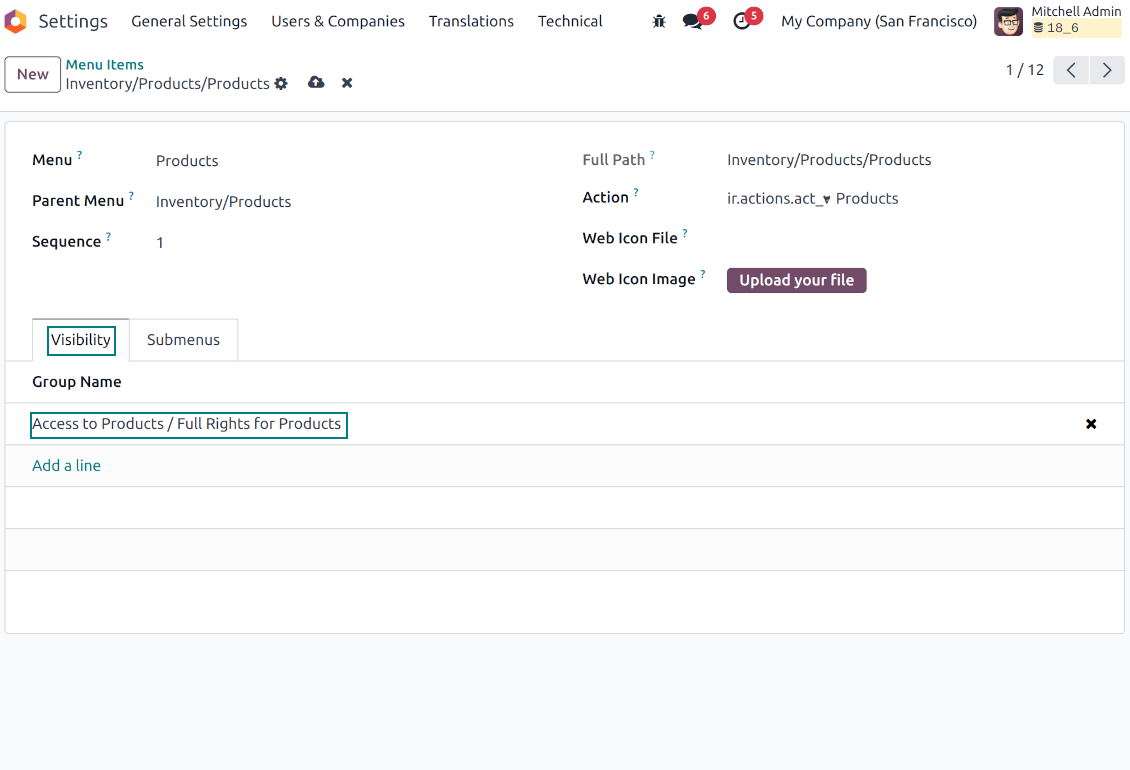Click Mitchell Admin user avatar
Screen dimensions: 1130x770
click(x=1008, y=21)
